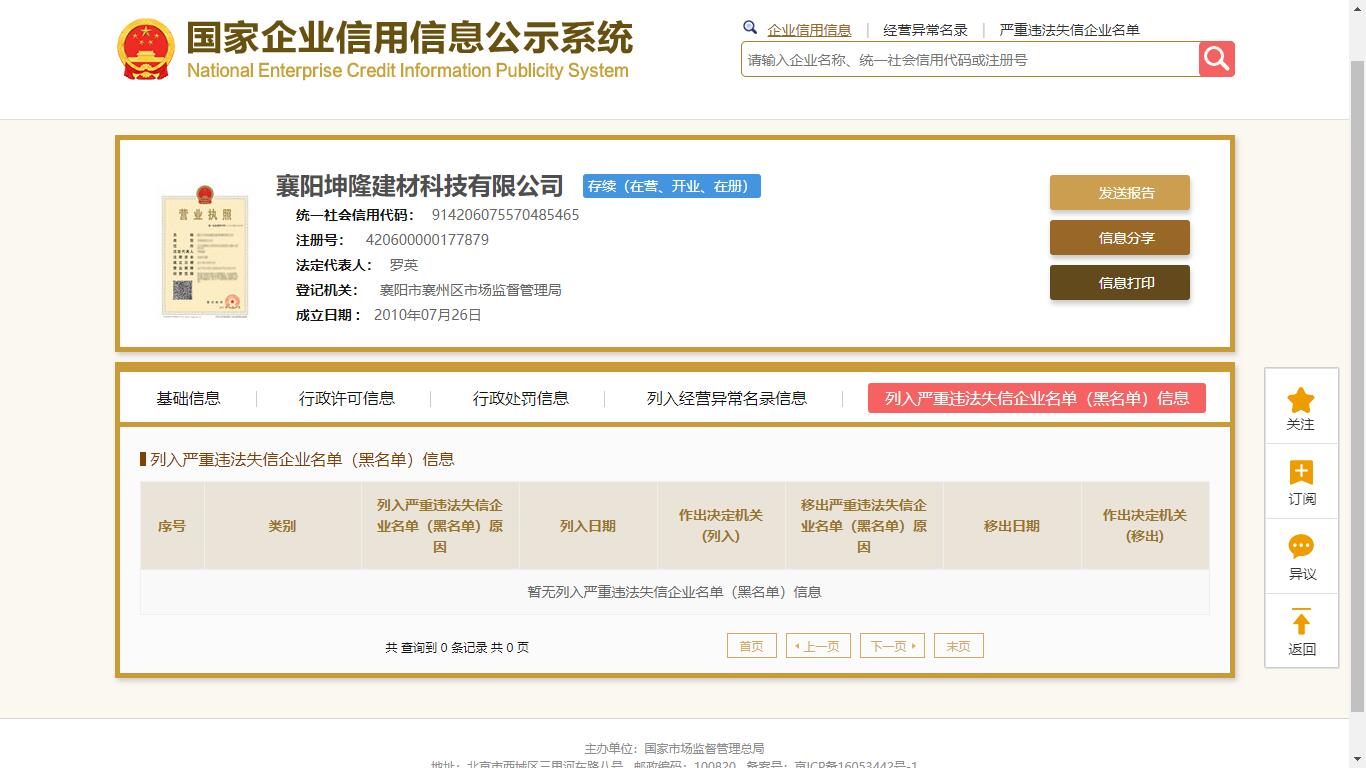Select the 企业信用信息 search category
The image size is (1366, 768).
coord(809,30)
